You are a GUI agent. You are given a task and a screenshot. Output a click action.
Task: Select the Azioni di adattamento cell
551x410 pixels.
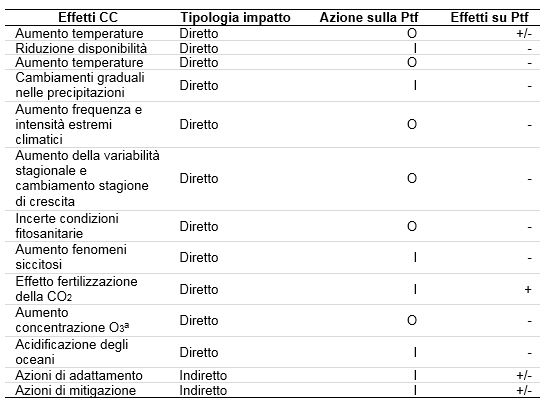pyautogui.click(x=79, y=375)
